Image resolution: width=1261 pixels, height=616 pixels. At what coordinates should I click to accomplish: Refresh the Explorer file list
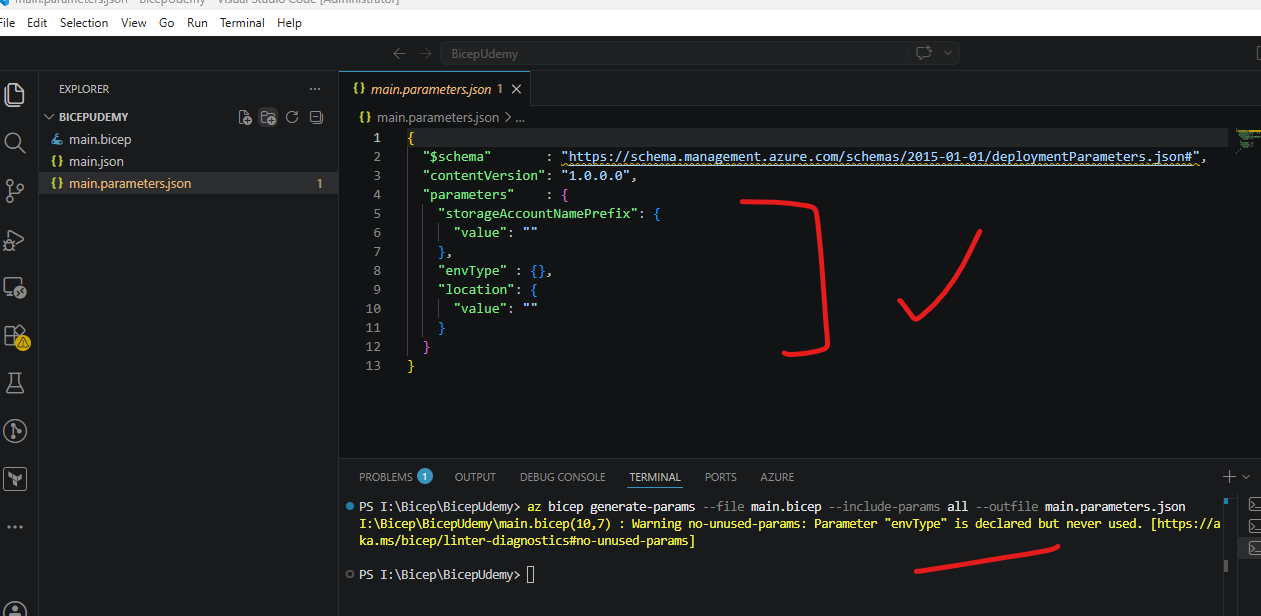coord(292,117)
